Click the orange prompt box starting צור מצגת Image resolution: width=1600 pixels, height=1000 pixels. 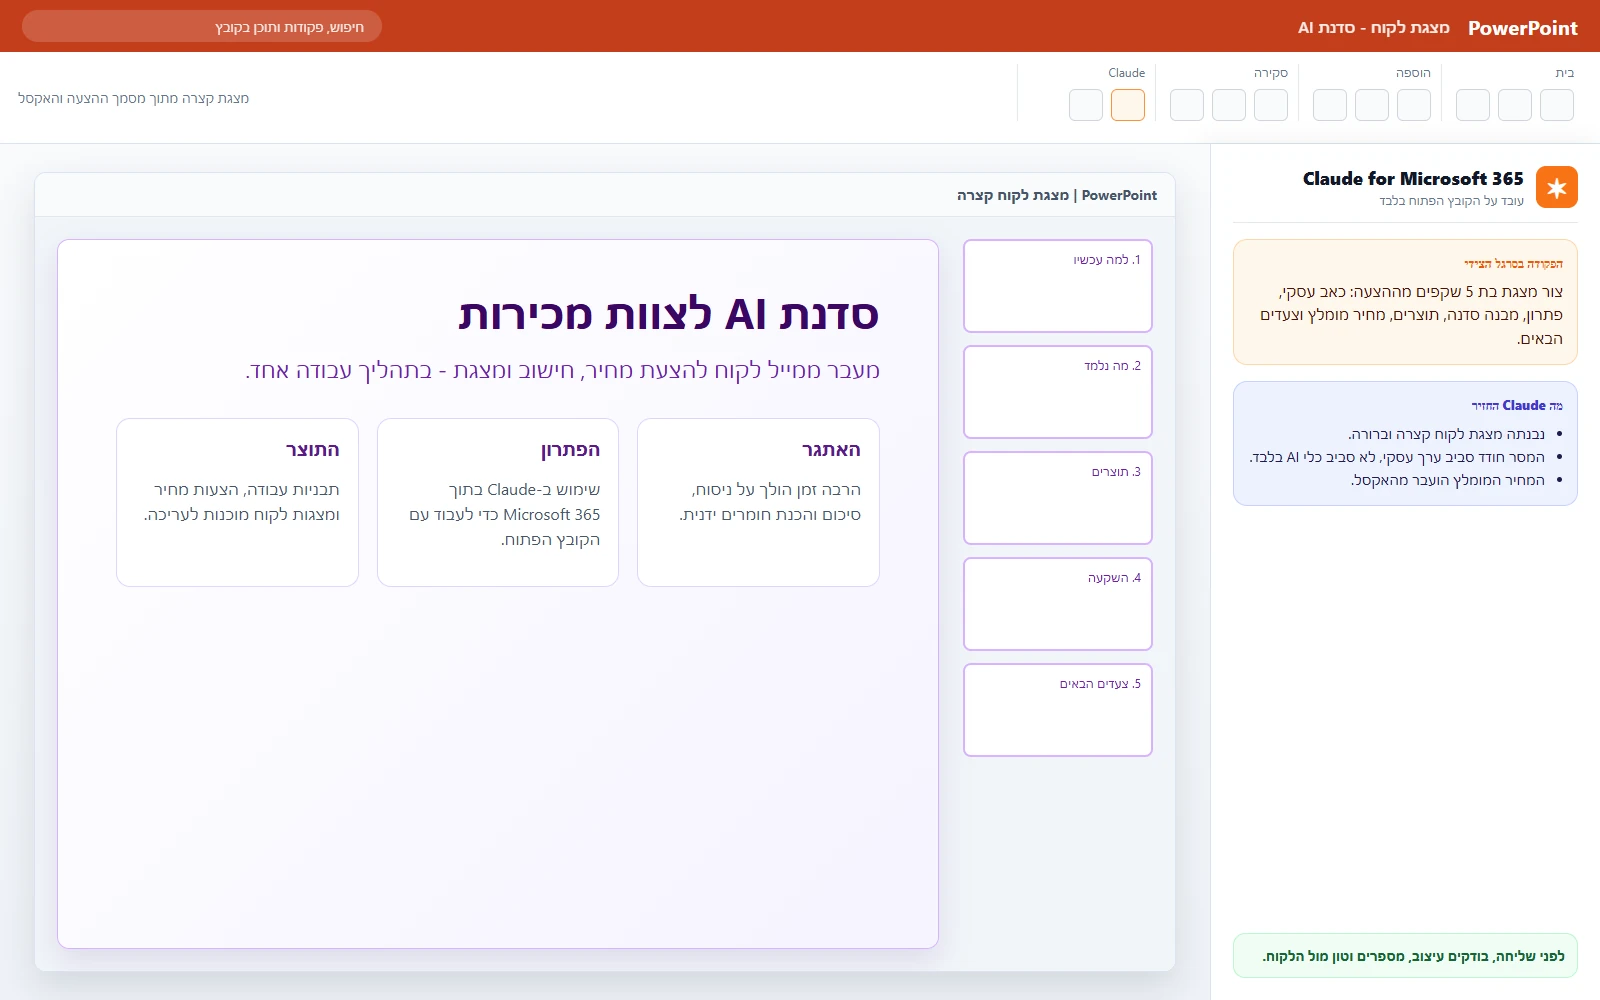coord(1405,302)
